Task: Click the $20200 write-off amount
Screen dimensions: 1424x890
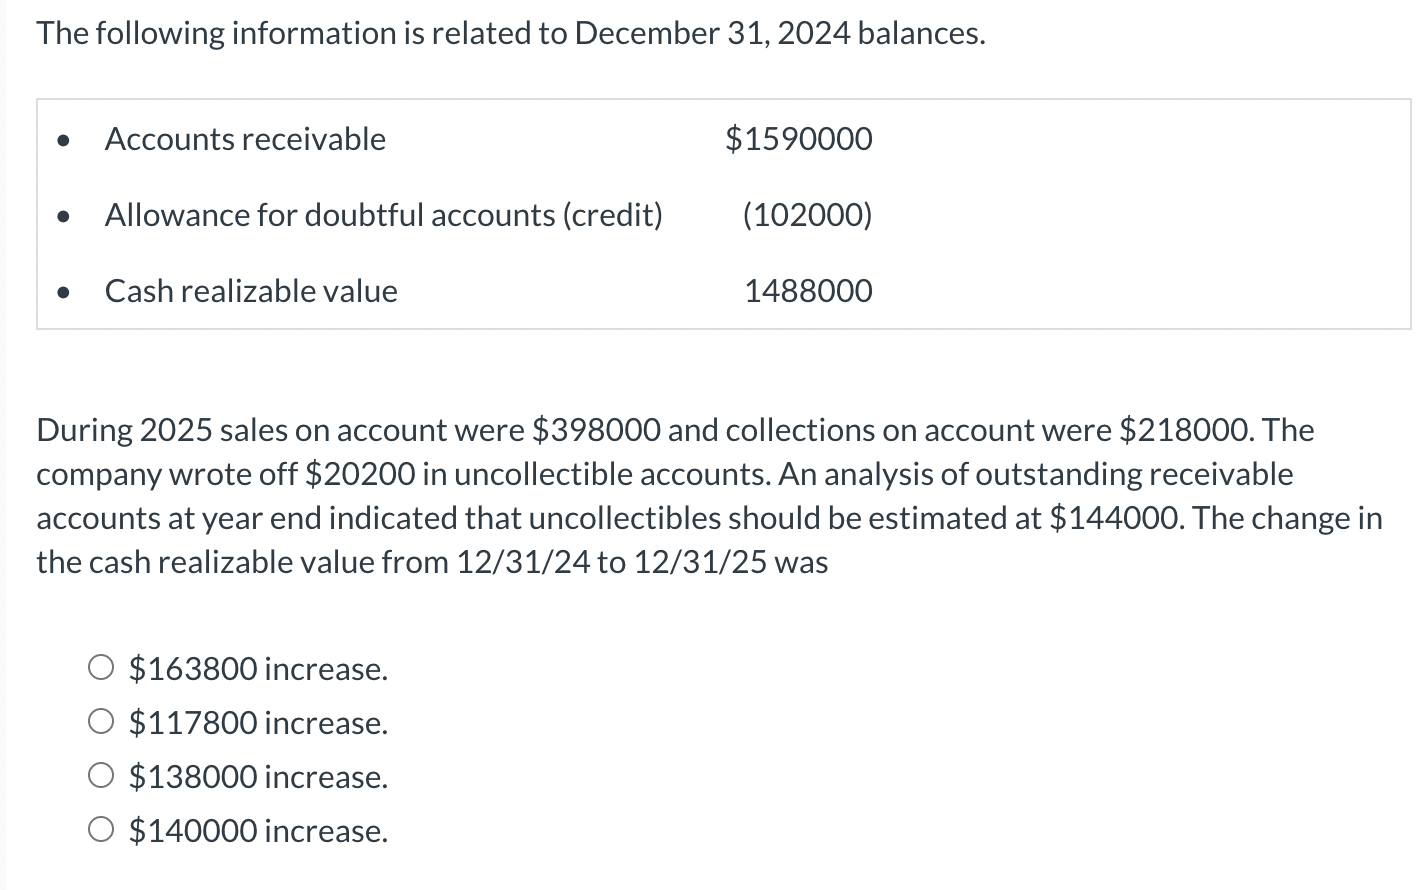Action: coord(359,474)
